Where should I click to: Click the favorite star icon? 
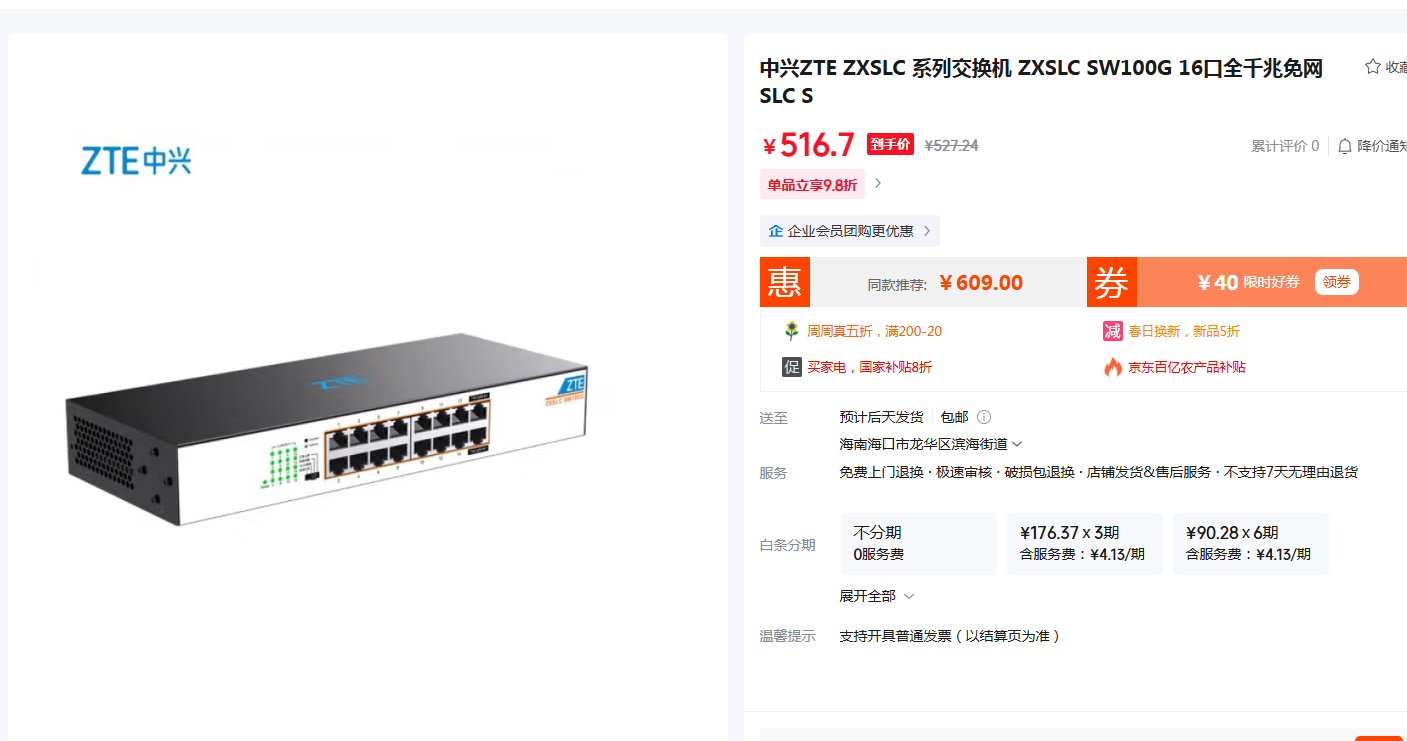1373,67
